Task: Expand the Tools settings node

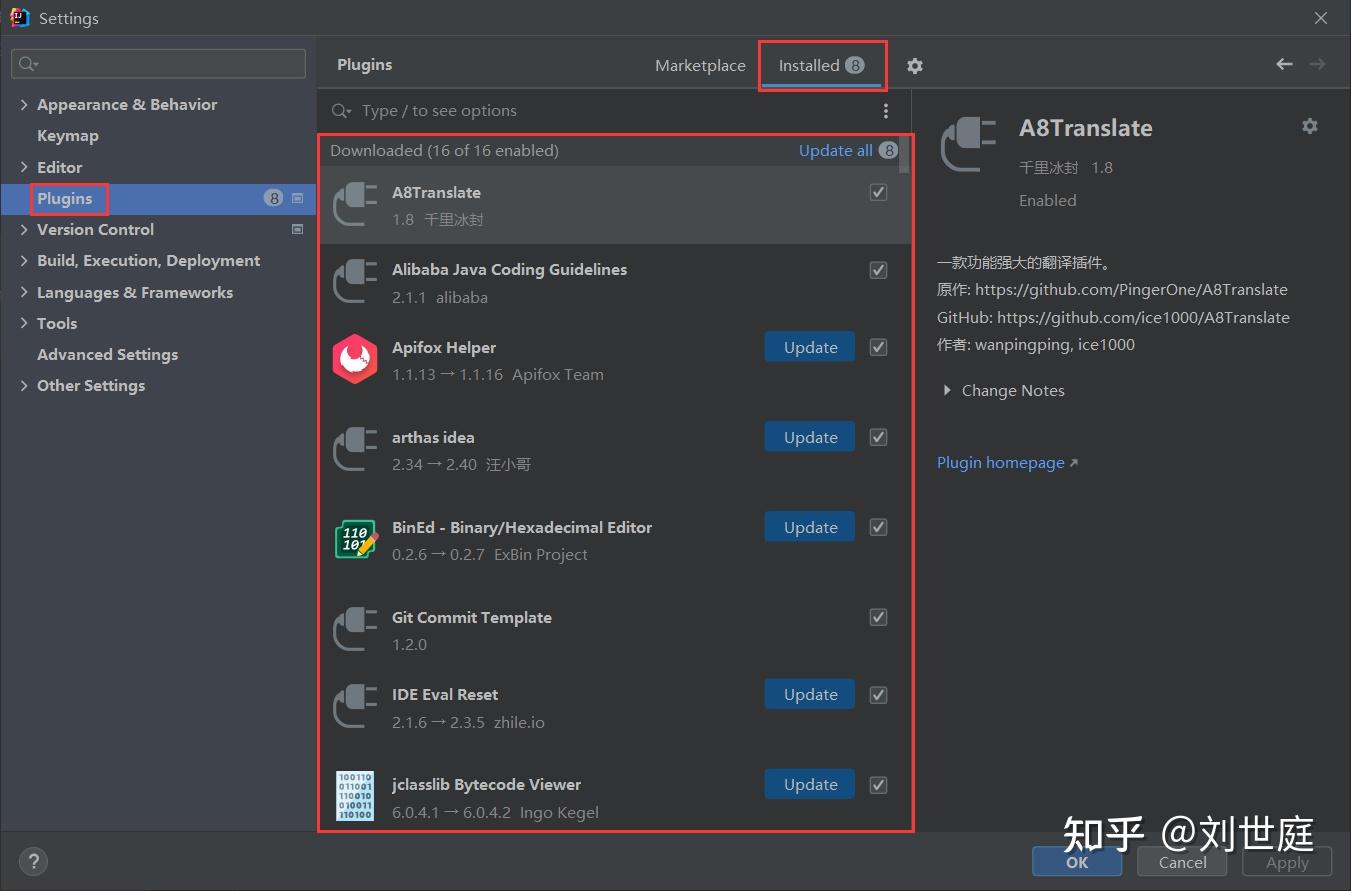Action: 24,323
